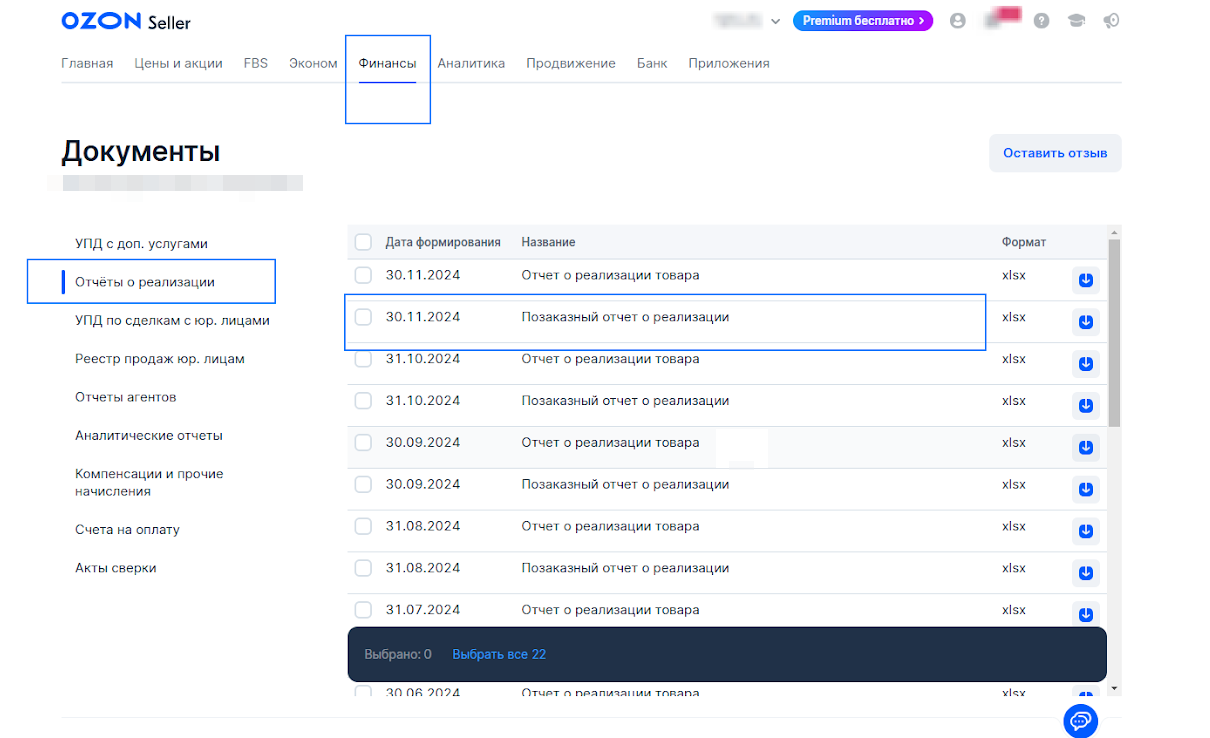Open Акты сверки in the sidebar
Image resolution: width=1210 pixels, height=738 pixels.
tap(116, 568)
